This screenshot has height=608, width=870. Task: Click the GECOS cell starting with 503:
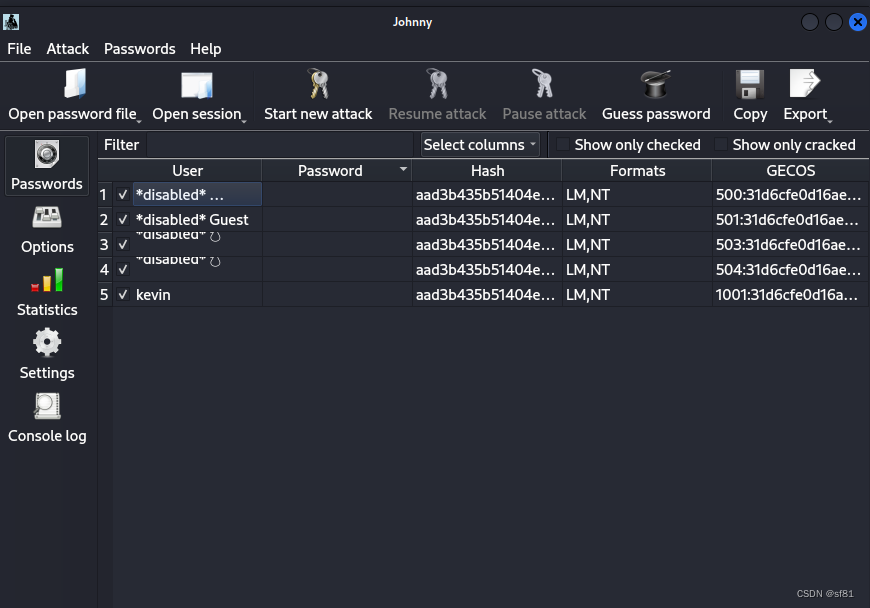pyautogui.click(x=790, y=245)
